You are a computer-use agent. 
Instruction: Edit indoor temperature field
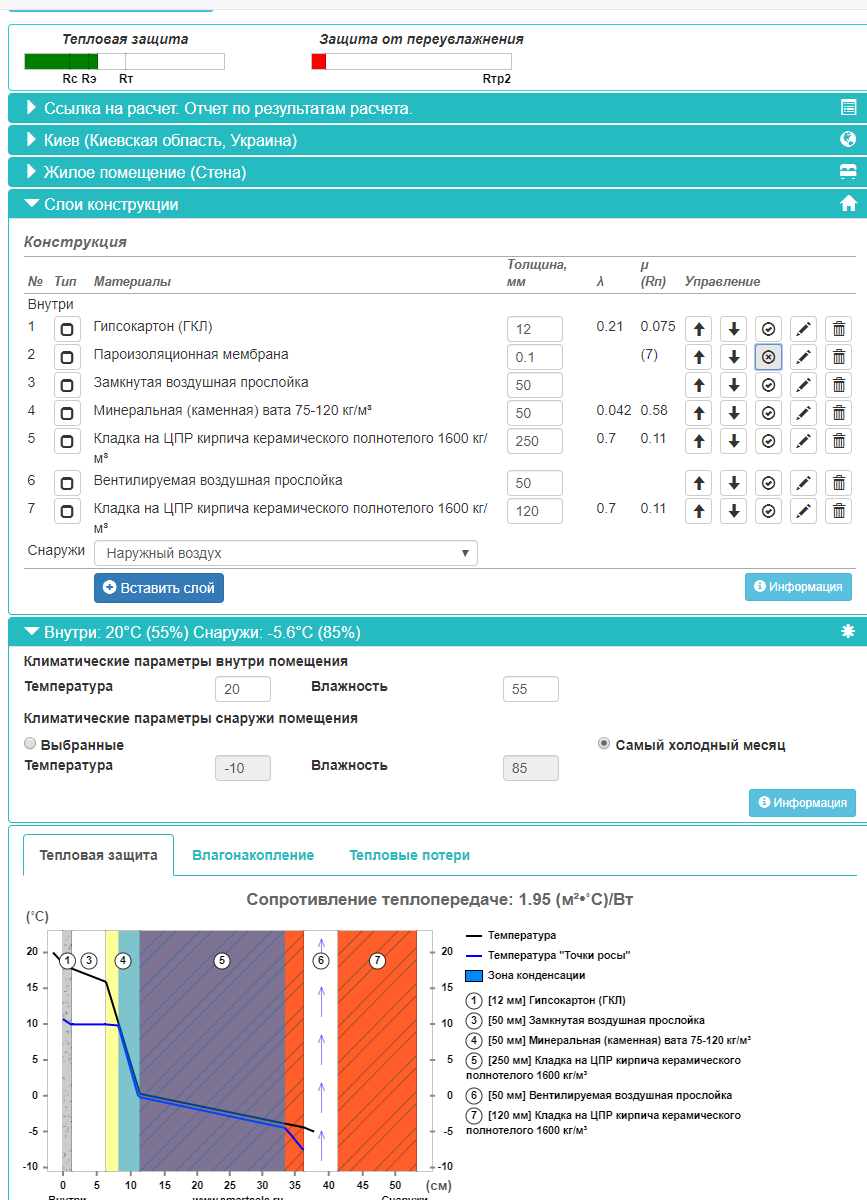(x=243, y=689)
